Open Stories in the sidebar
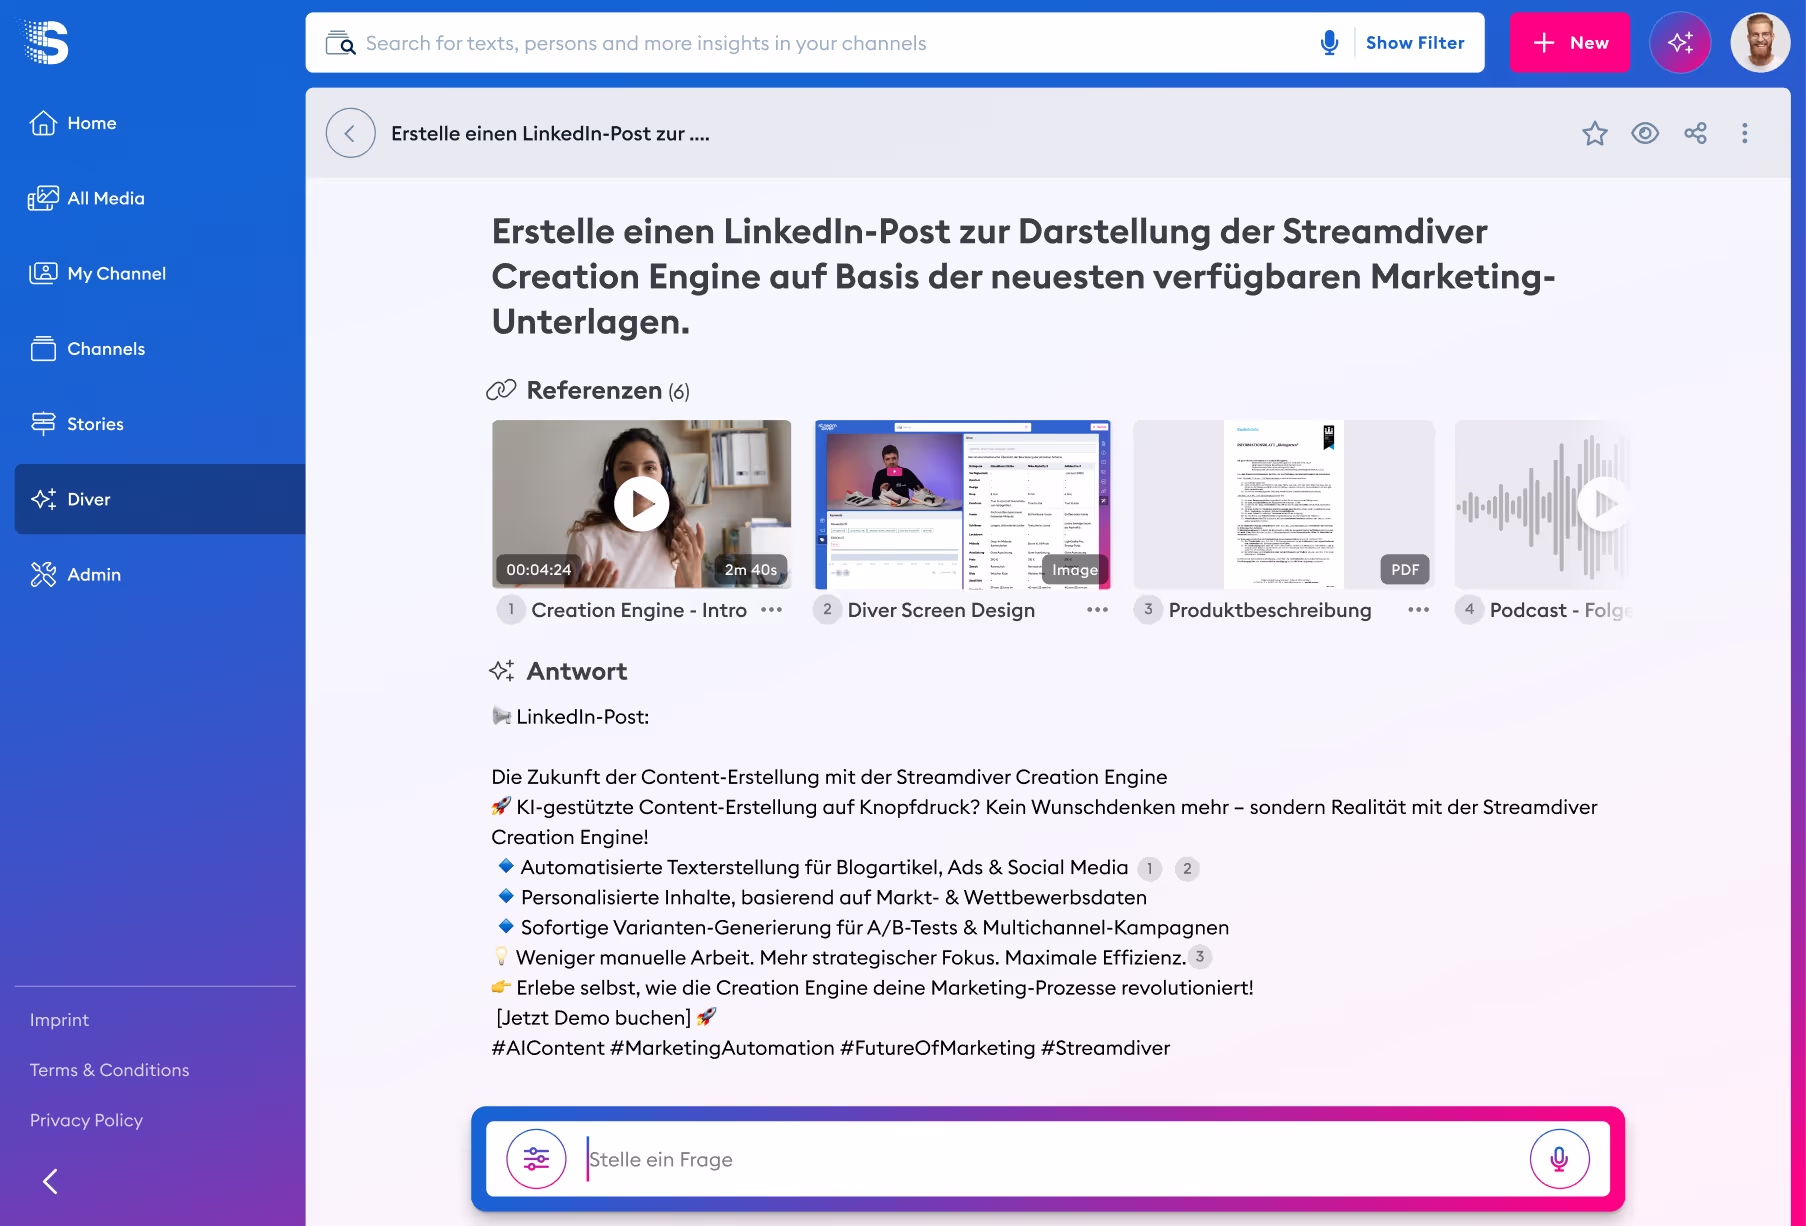This screenshot has width=1806, height=1226. pos(160,424)
